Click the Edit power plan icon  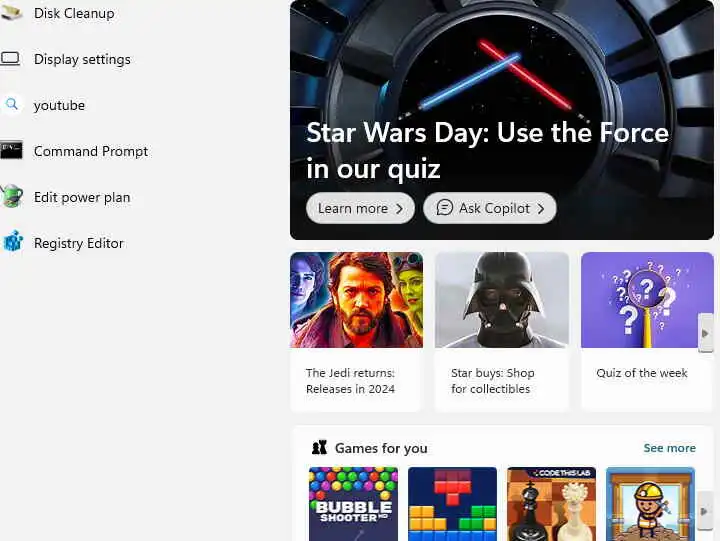[11, 196]
